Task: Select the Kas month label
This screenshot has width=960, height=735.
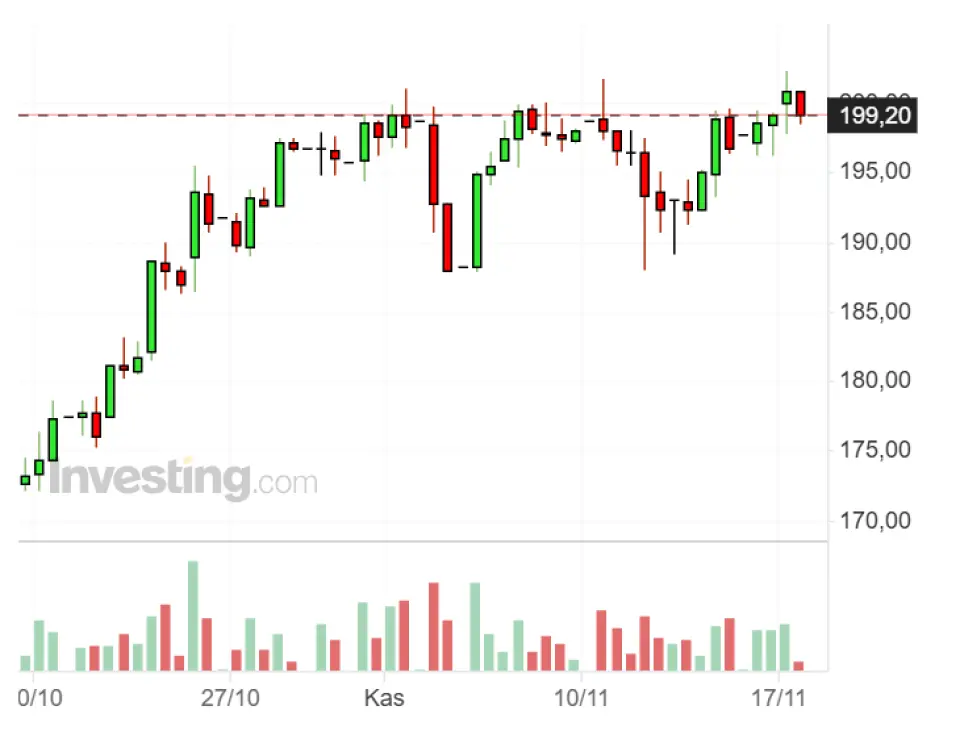Action: pos(385,697)
